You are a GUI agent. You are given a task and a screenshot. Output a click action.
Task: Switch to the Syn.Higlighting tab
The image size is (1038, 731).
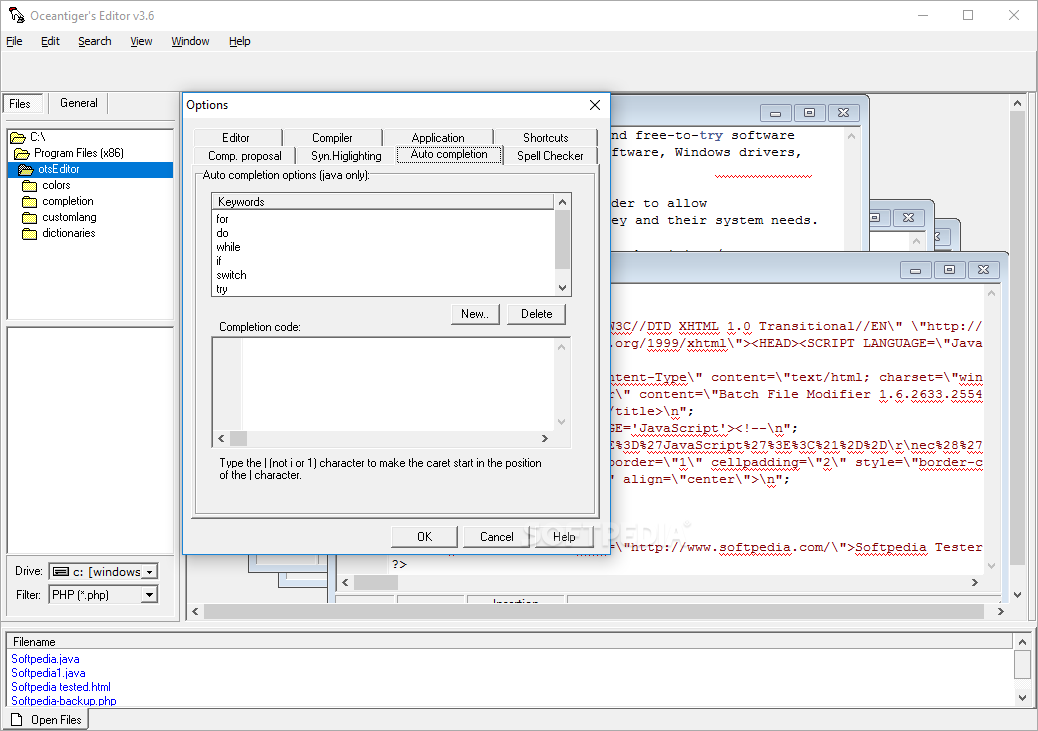(346, 156)
